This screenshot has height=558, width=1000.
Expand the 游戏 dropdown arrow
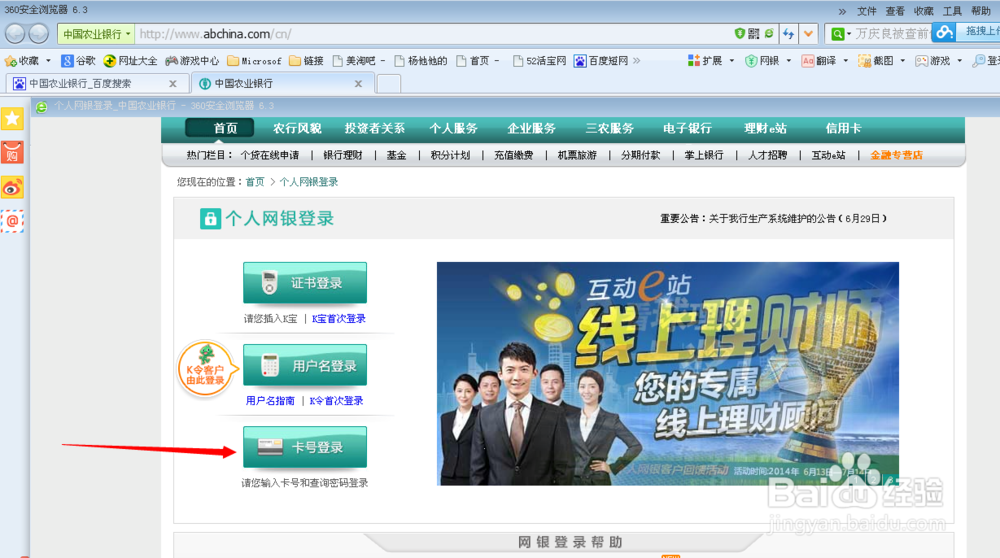point(959,61)
